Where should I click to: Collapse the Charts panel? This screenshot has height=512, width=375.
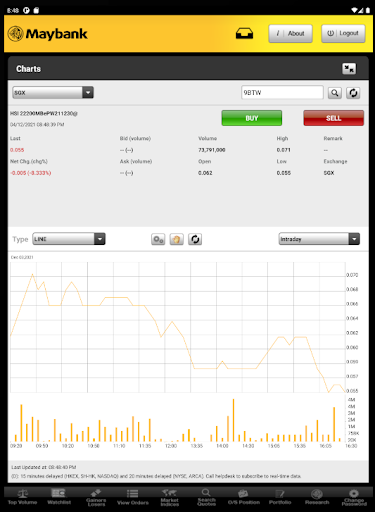point(349,69)
